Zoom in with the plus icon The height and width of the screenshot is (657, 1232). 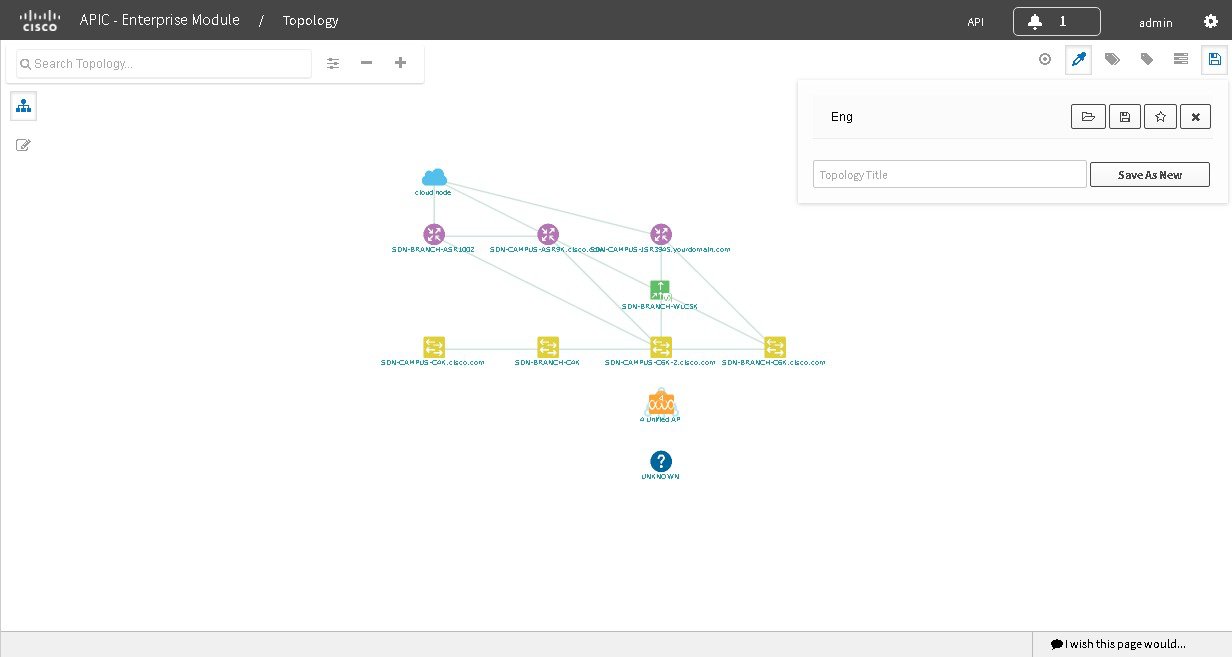pyautogui.click(x=400, y=63)
